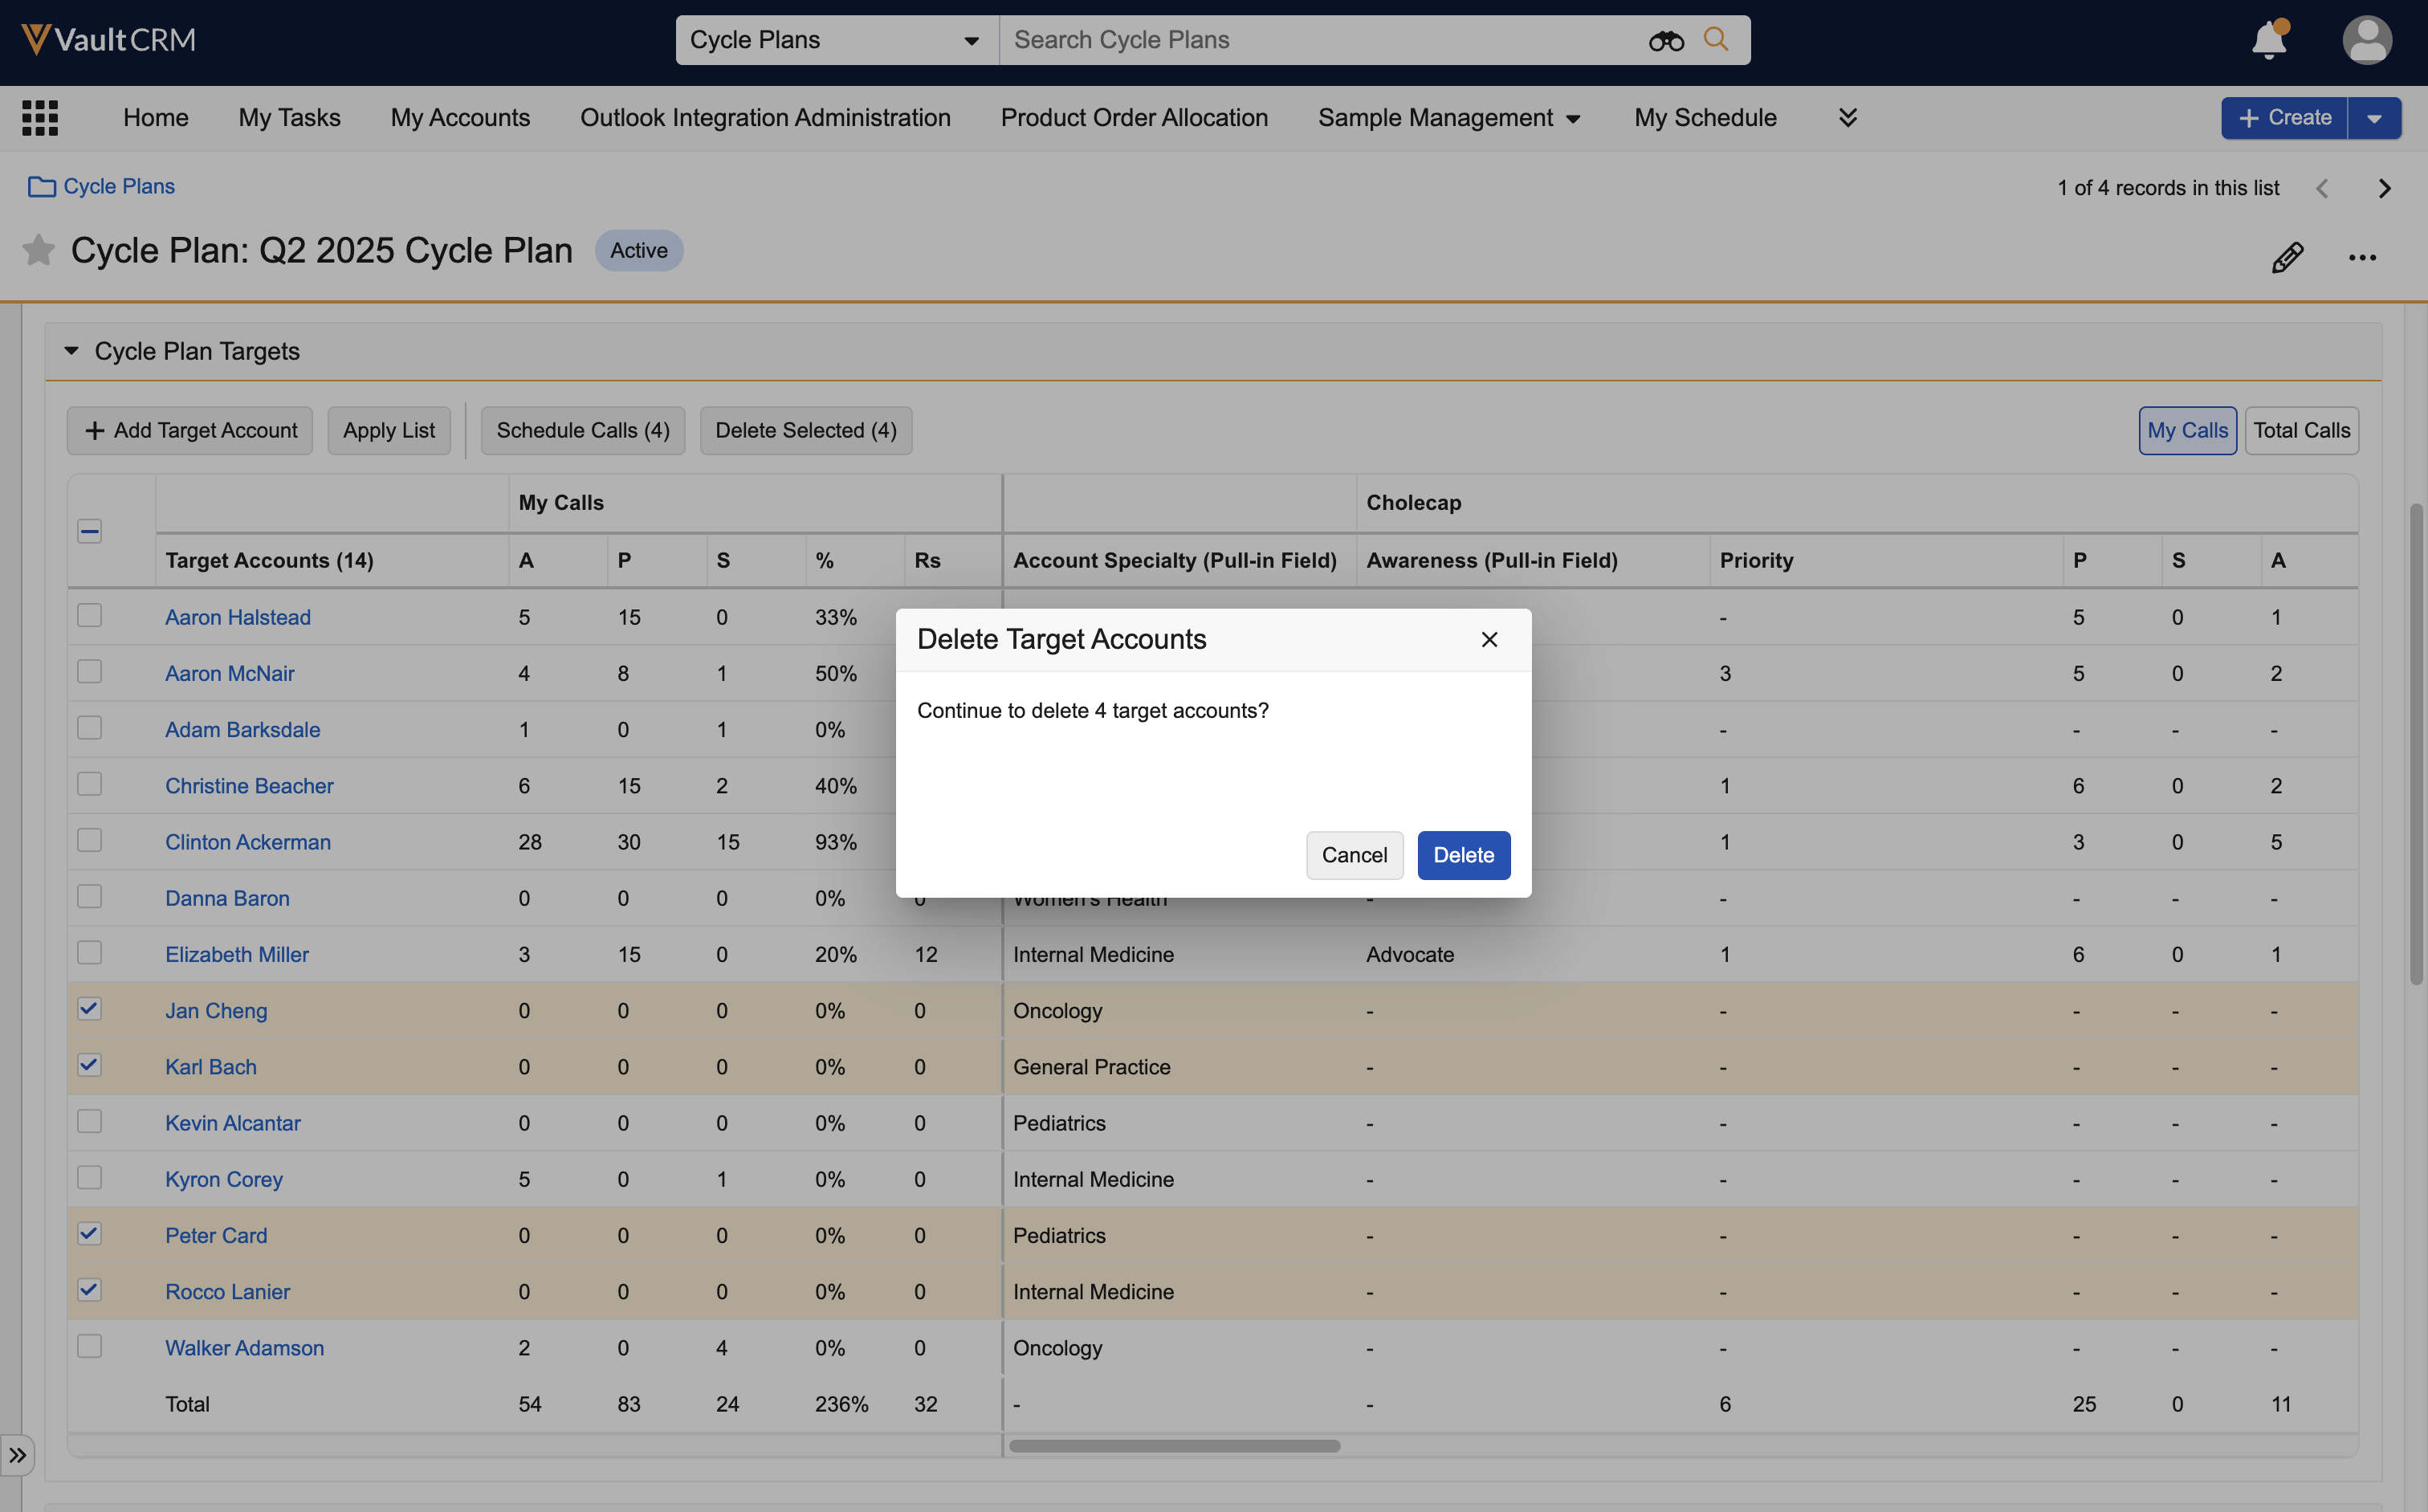Toggle the select-all header checkbox
The image size is (2428, 1512).
coord(90,531)
